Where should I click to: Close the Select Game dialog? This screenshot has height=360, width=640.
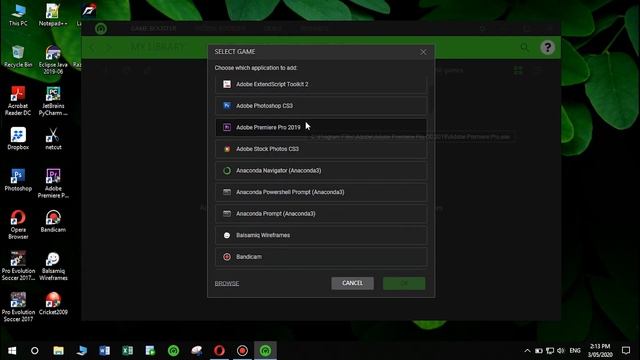point(423,52)
